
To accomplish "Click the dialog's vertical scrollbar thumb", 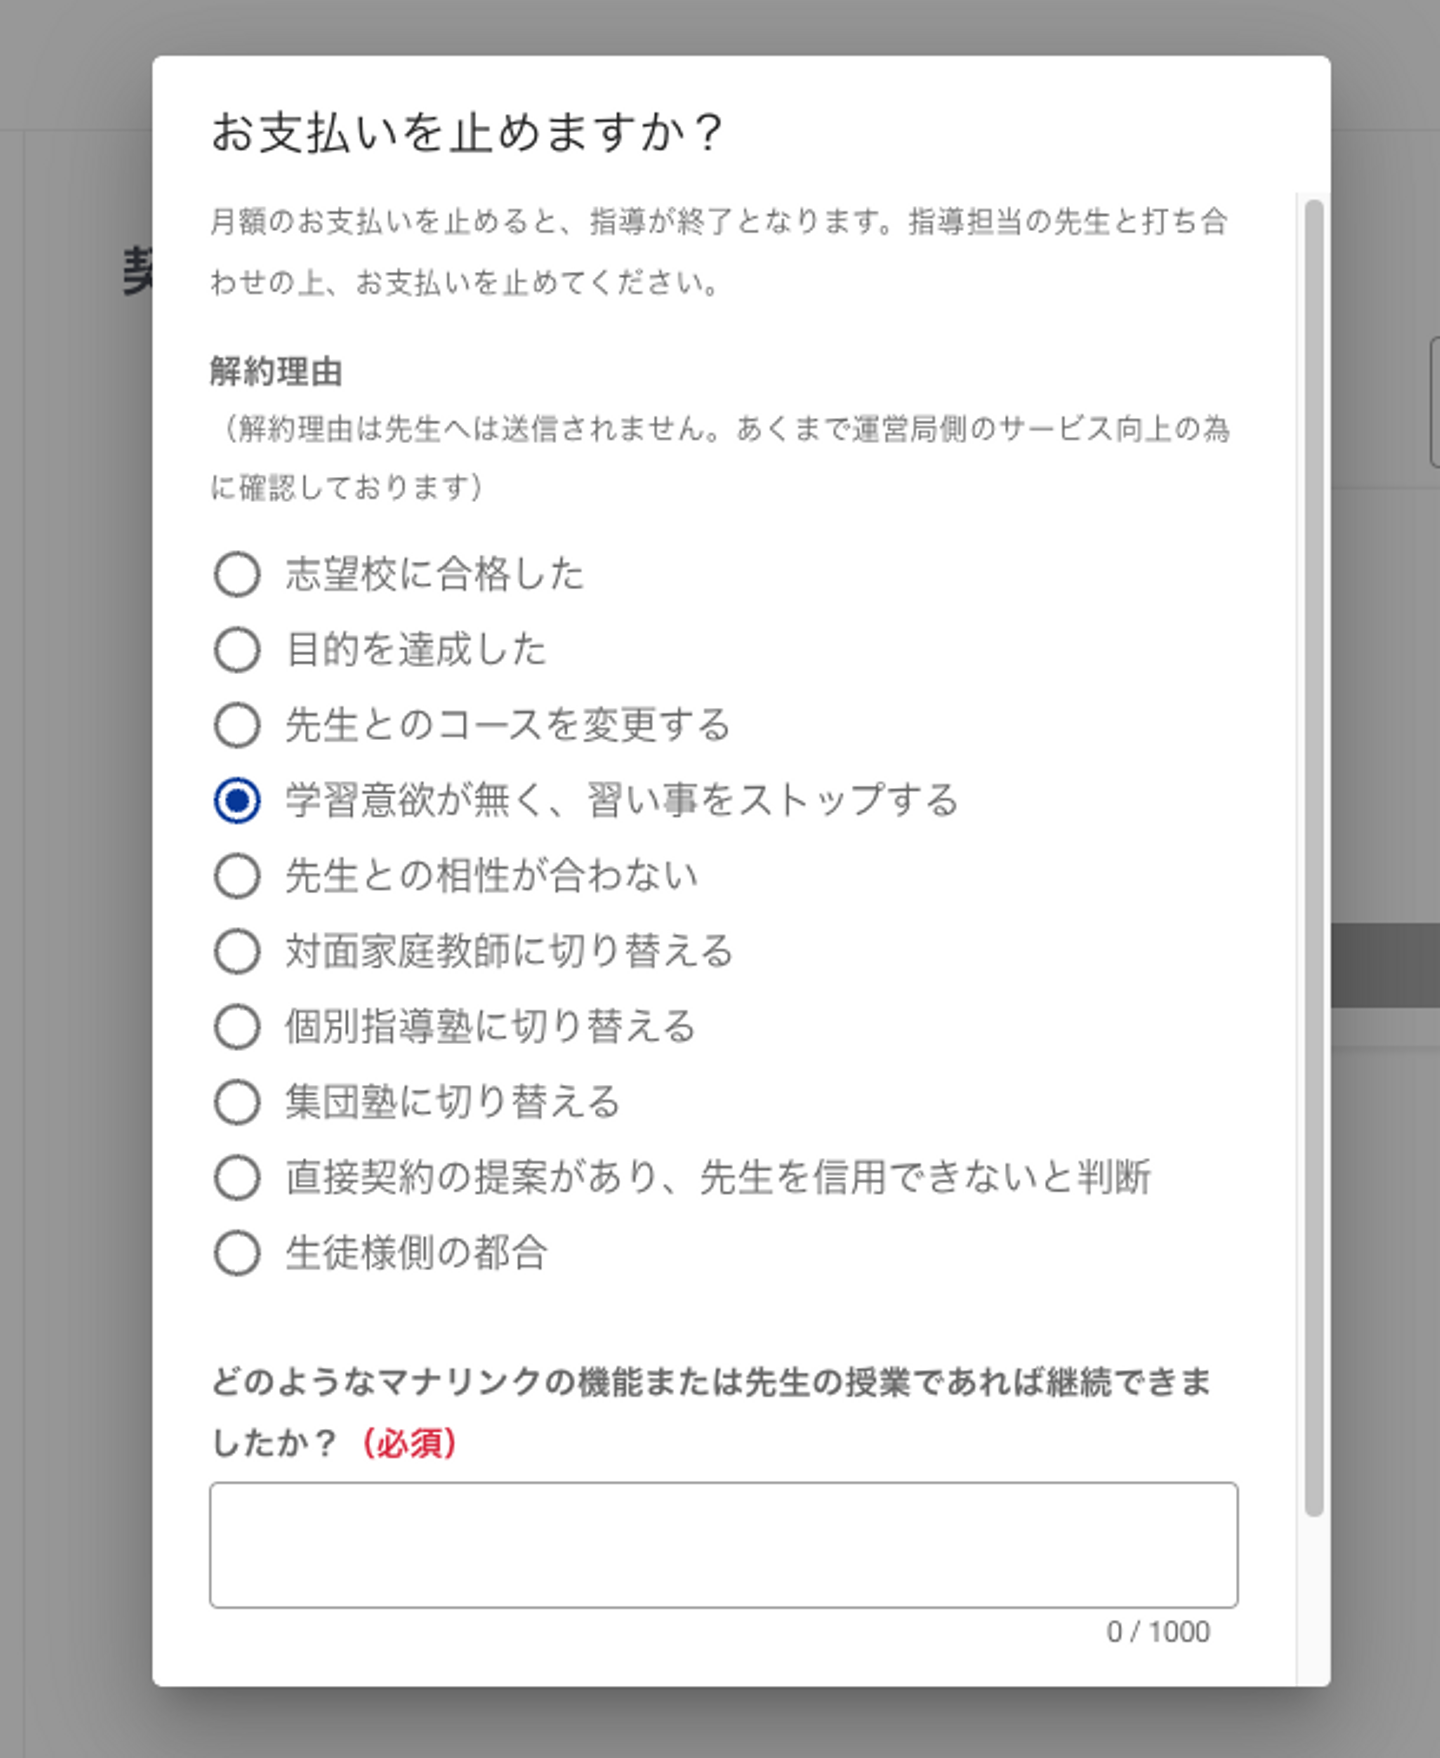I will click(1314, 858).
